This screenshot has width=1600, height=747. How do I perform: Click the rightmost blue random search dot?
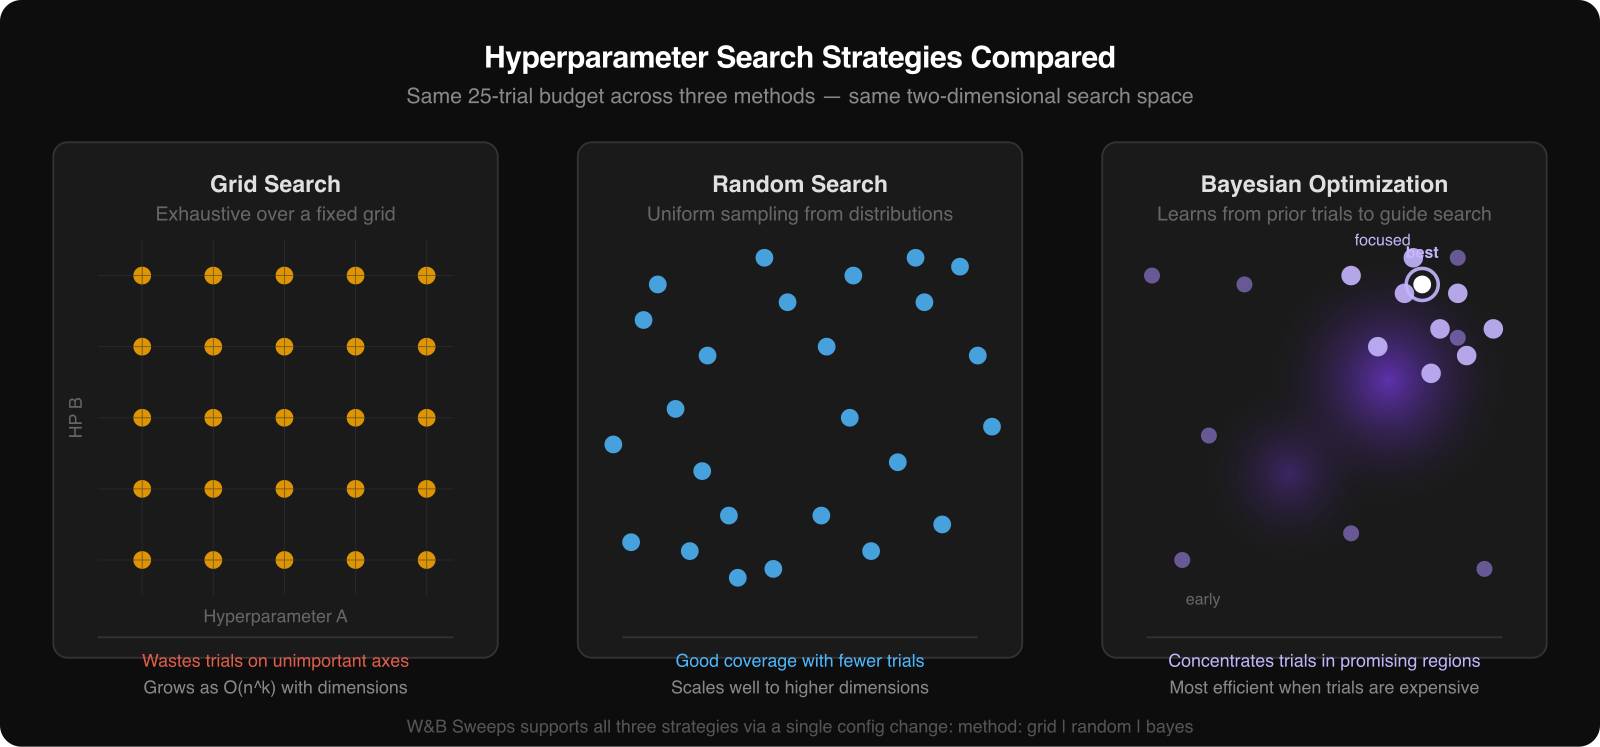pyautogui.click(x=992, y=427)
